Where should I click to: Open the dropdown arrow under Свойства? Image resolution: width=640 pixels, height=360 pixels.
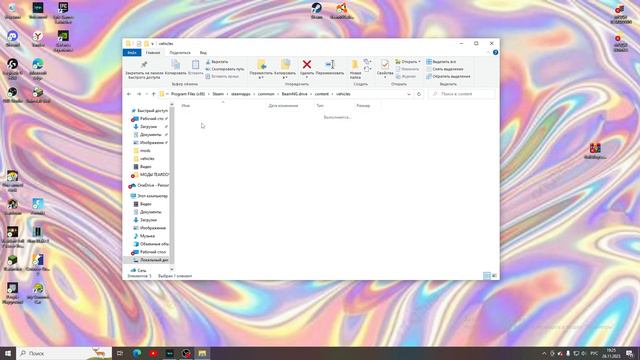(x=385, y=77)
